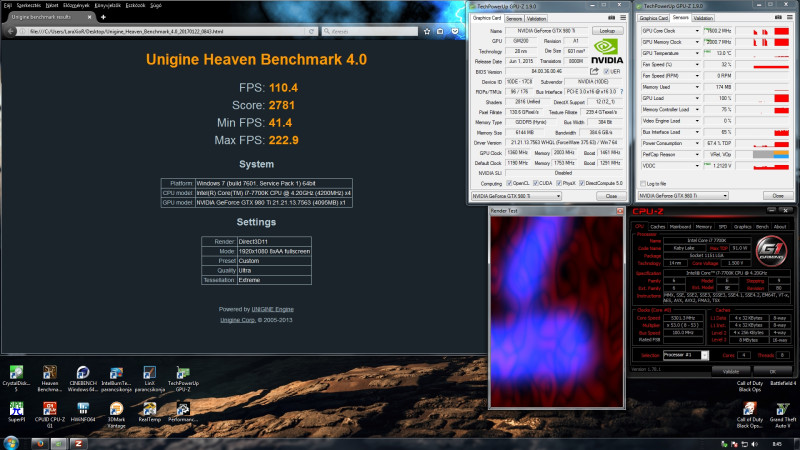Screen dimensions: 800x450
Task: Toggle OpenCL computing checkbox
Action: 509,183
